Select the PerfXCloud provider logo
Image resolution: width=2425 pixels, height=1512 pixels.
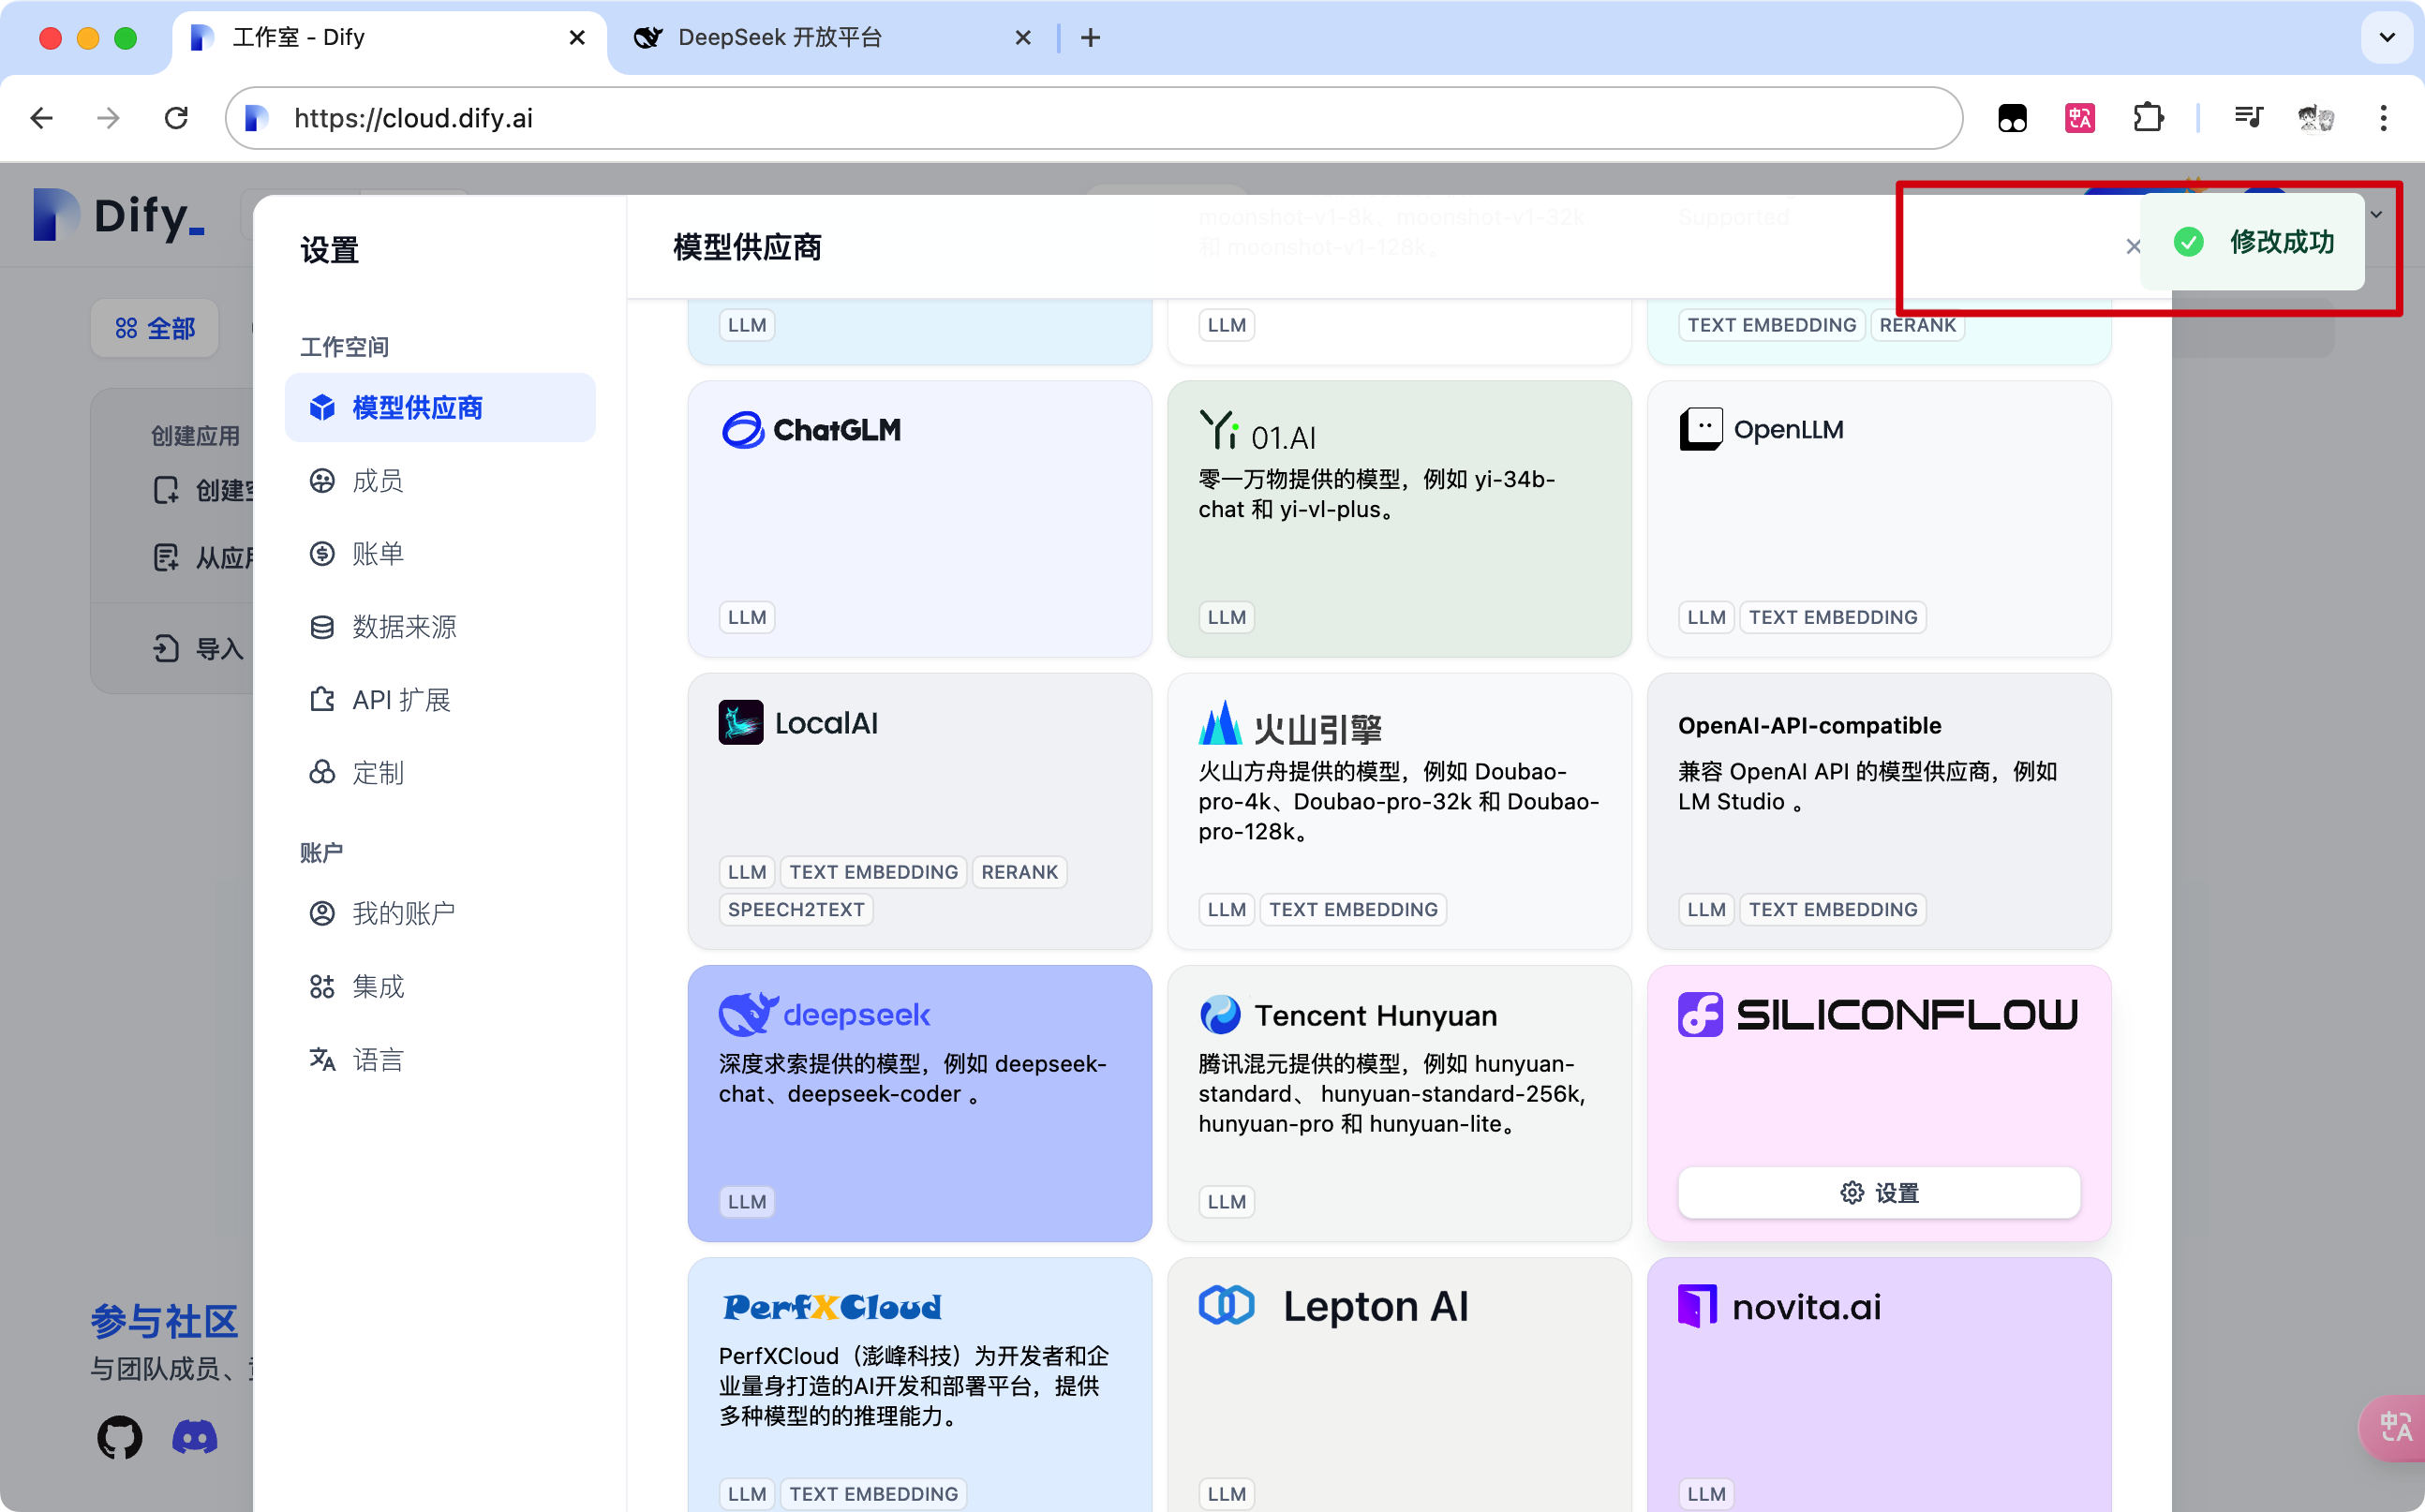click(832, 1307)
